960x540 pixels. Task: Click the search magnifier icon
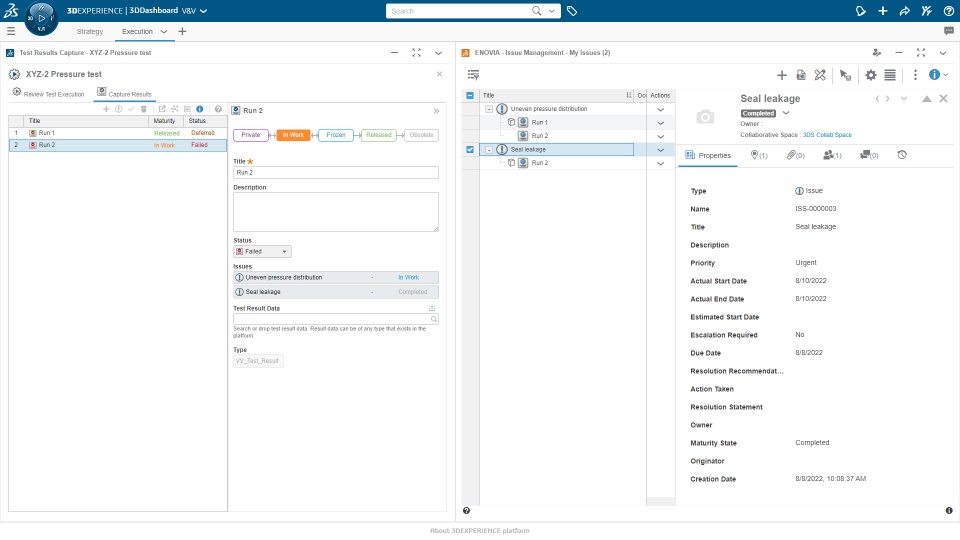click(x=536, y=11)
